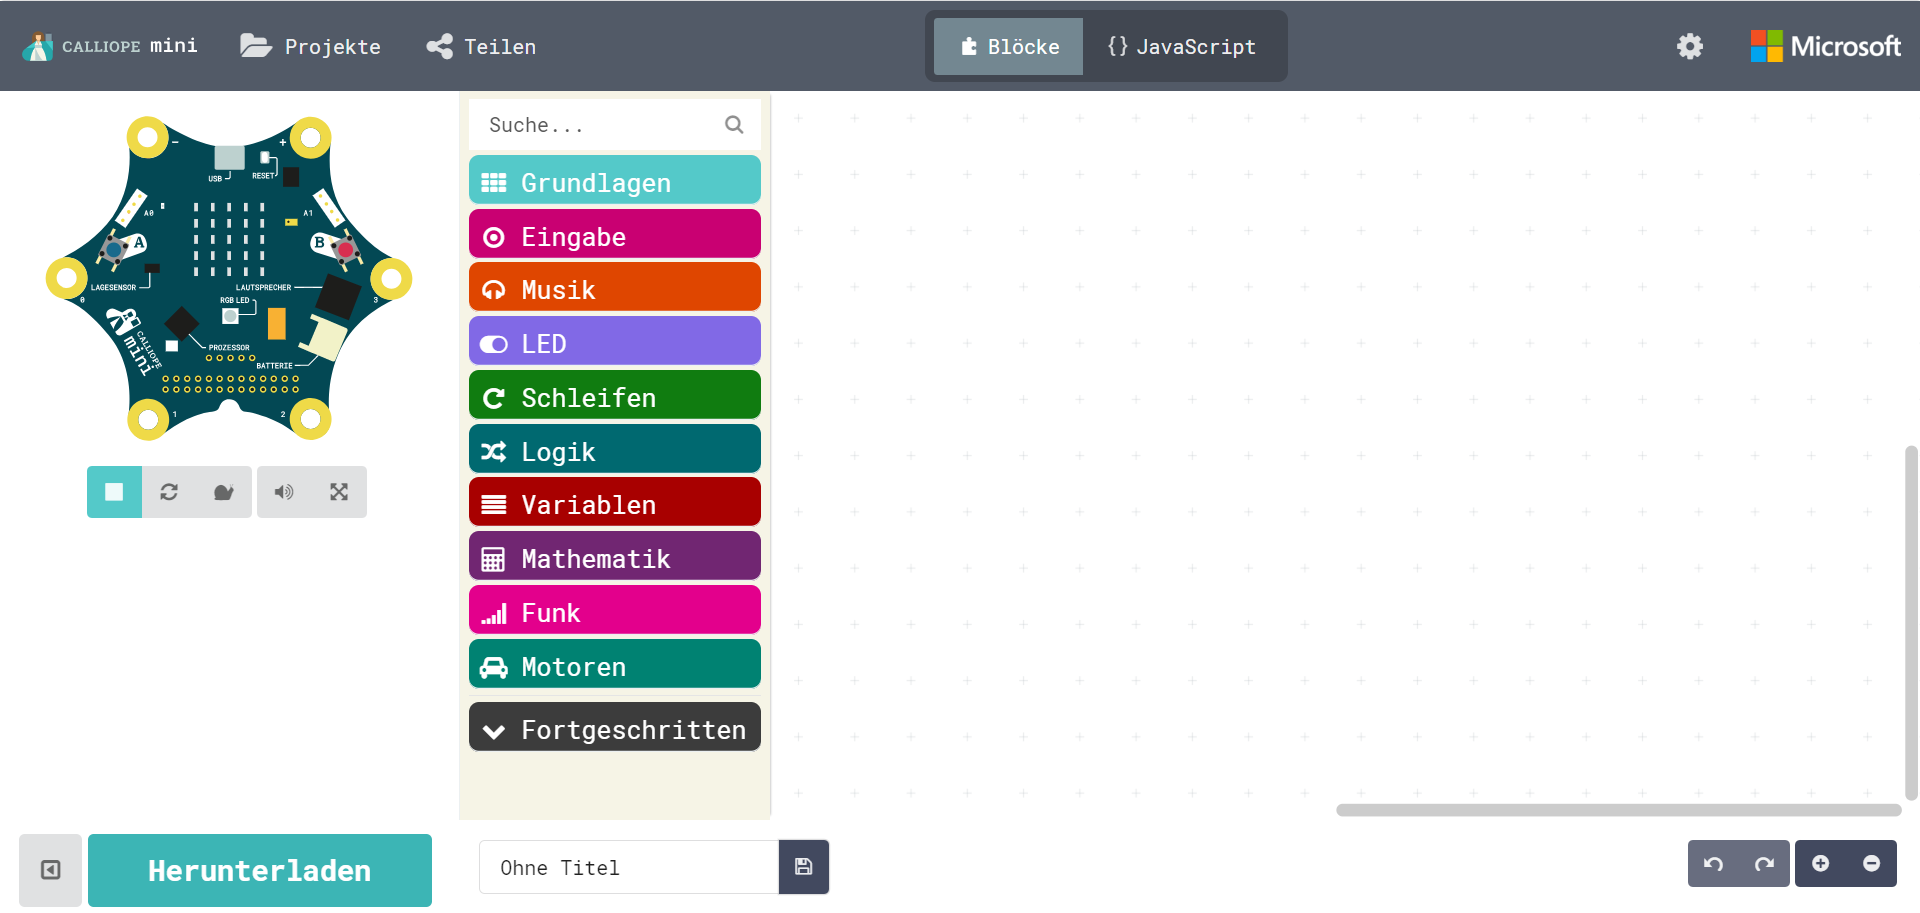
Task: Open the Projekte menu
Action: coord(310,46)
